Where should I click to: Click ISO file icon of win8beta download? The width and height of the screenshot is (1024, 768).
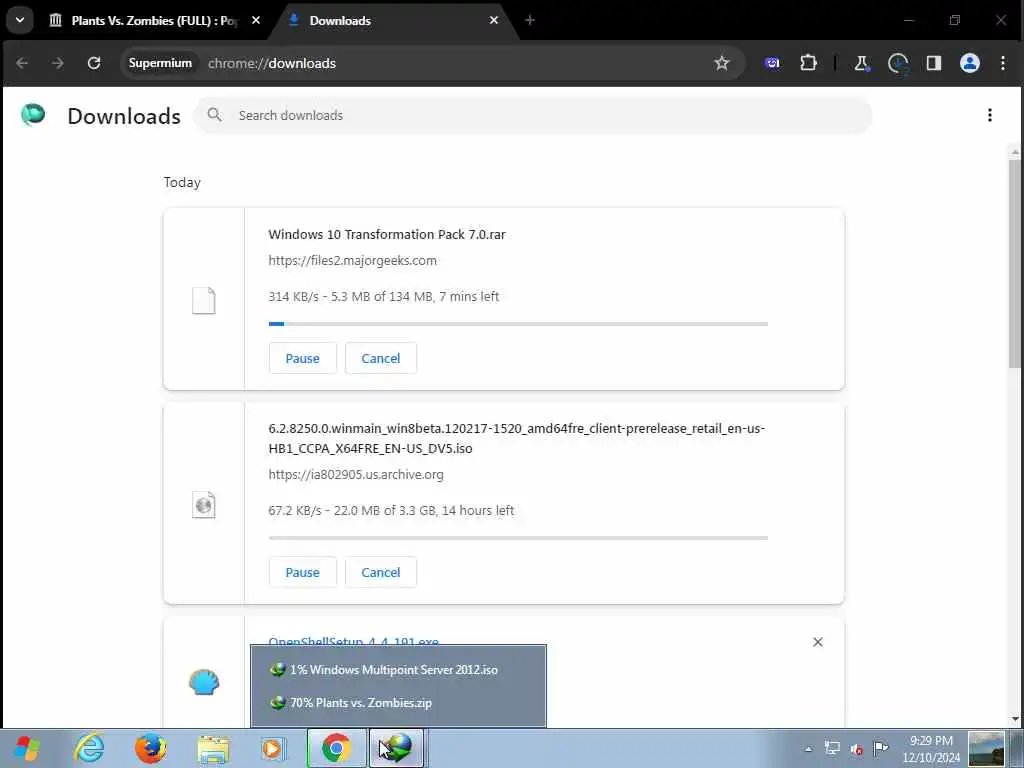204,505
